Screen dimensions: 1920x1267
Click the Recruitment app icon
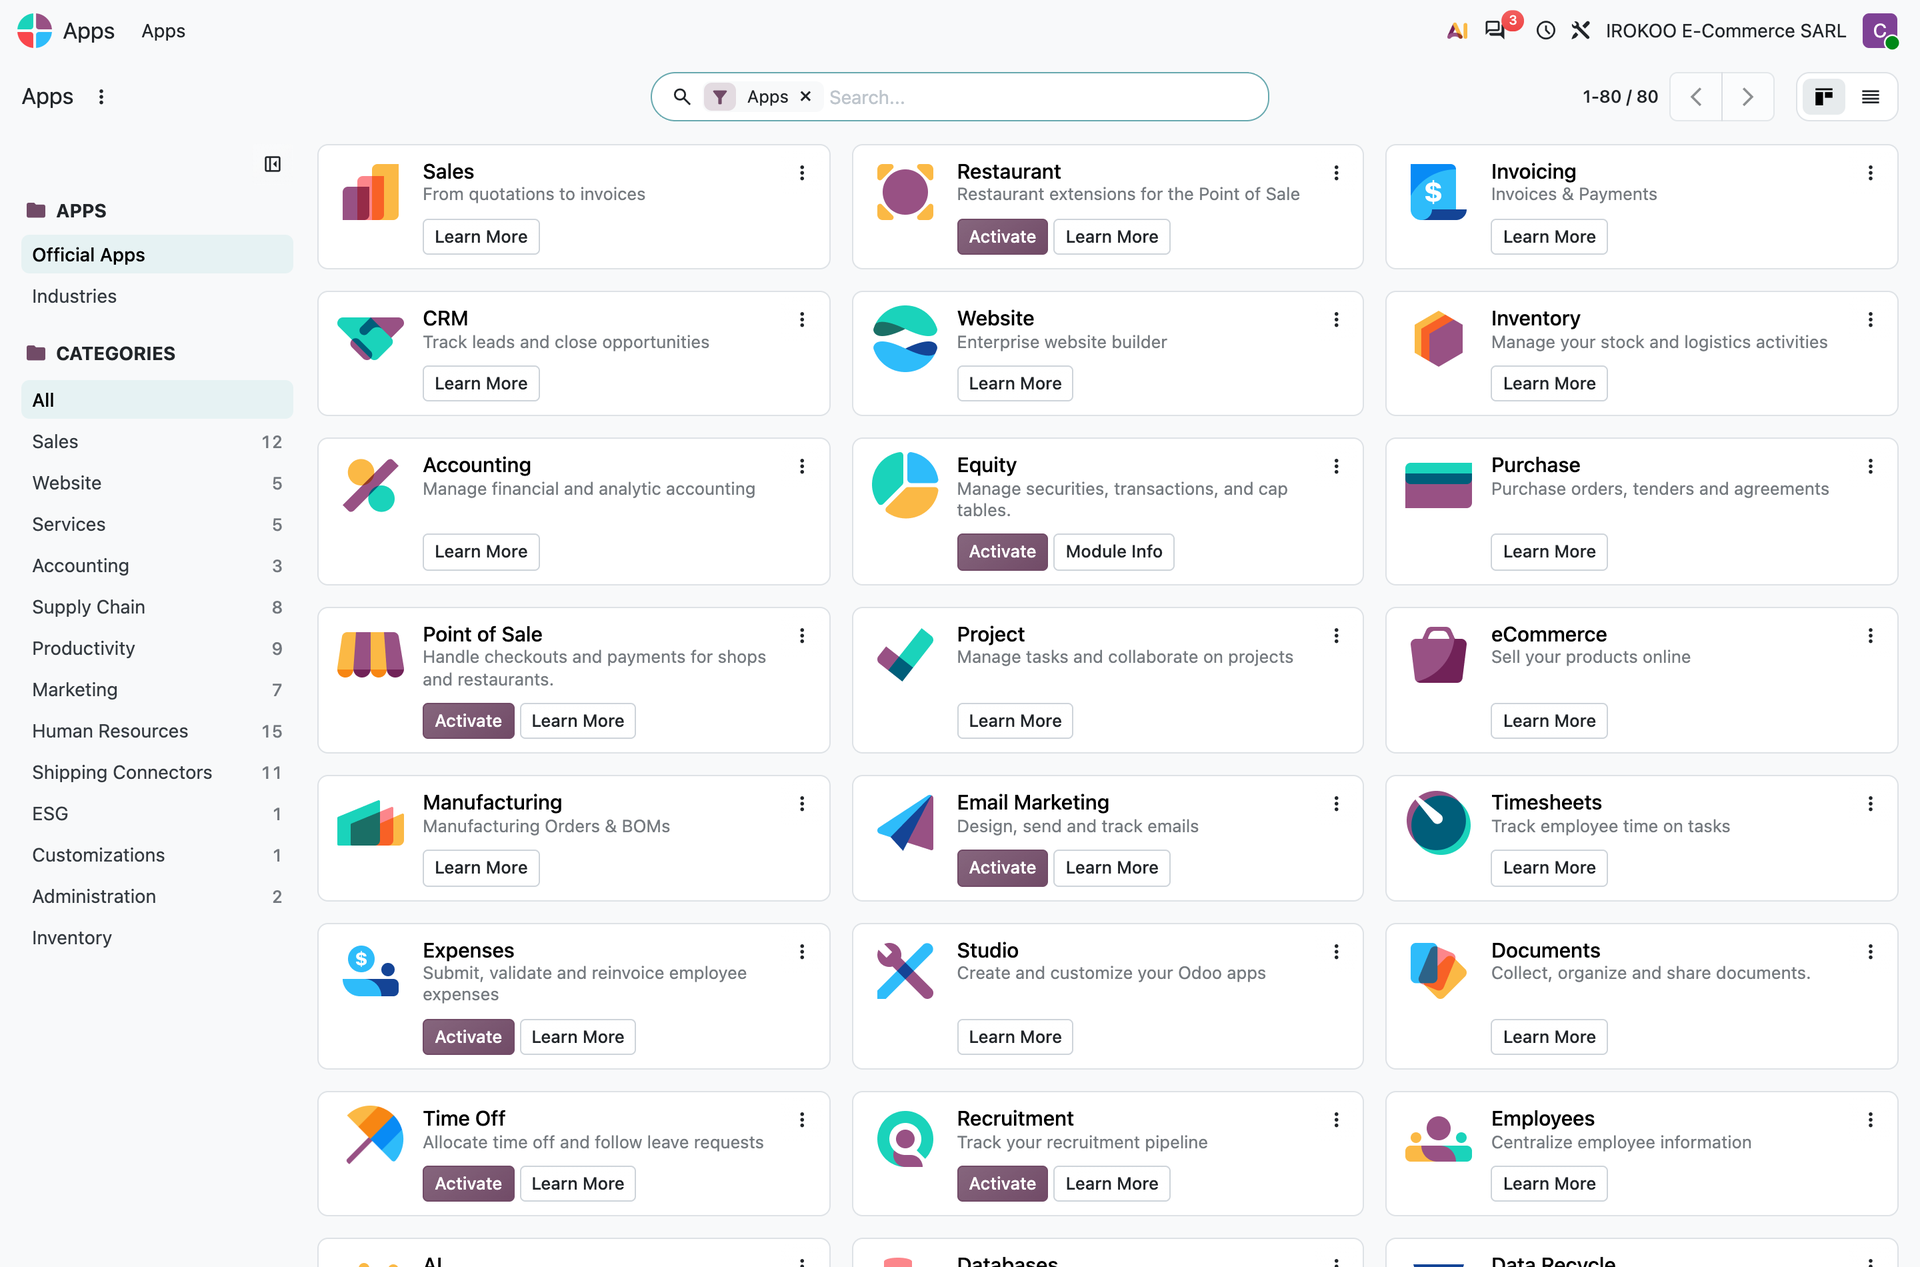point(905,1139)
